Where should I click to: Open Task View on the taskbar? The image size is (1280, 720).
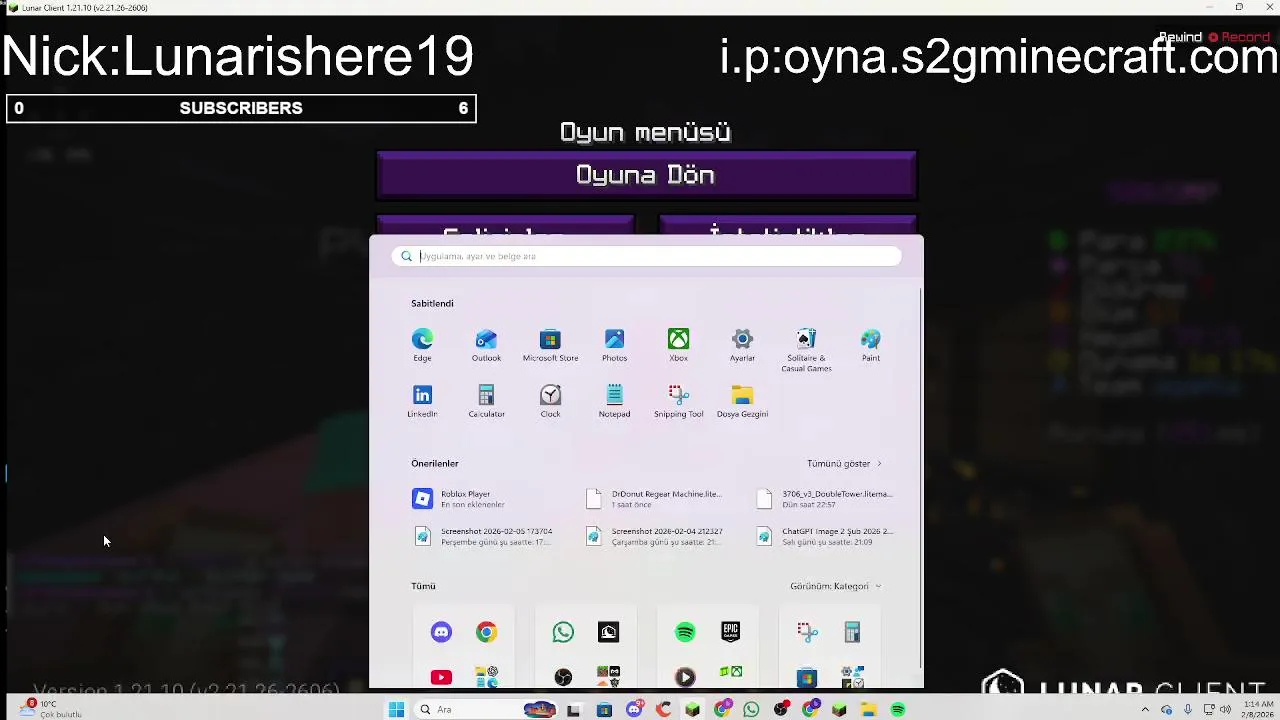pyautogui.click(x=573, y=710)
